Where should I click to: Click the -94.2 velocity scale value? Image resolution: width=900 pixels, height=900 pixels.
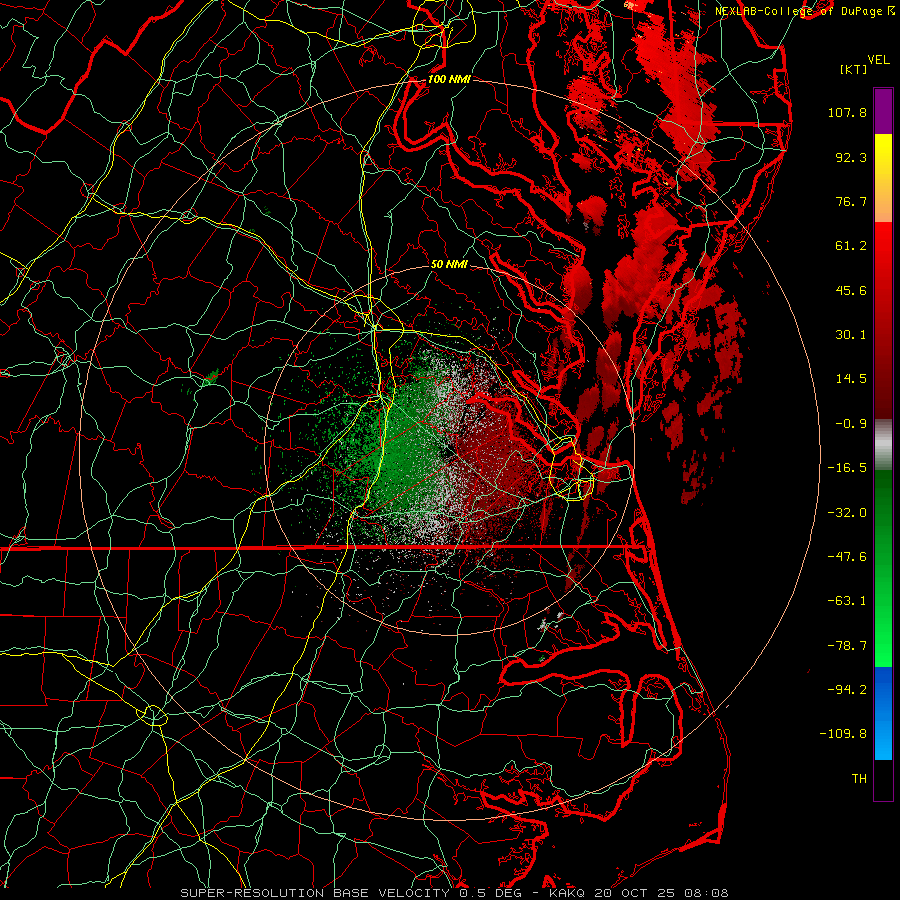tap(847, 690)
